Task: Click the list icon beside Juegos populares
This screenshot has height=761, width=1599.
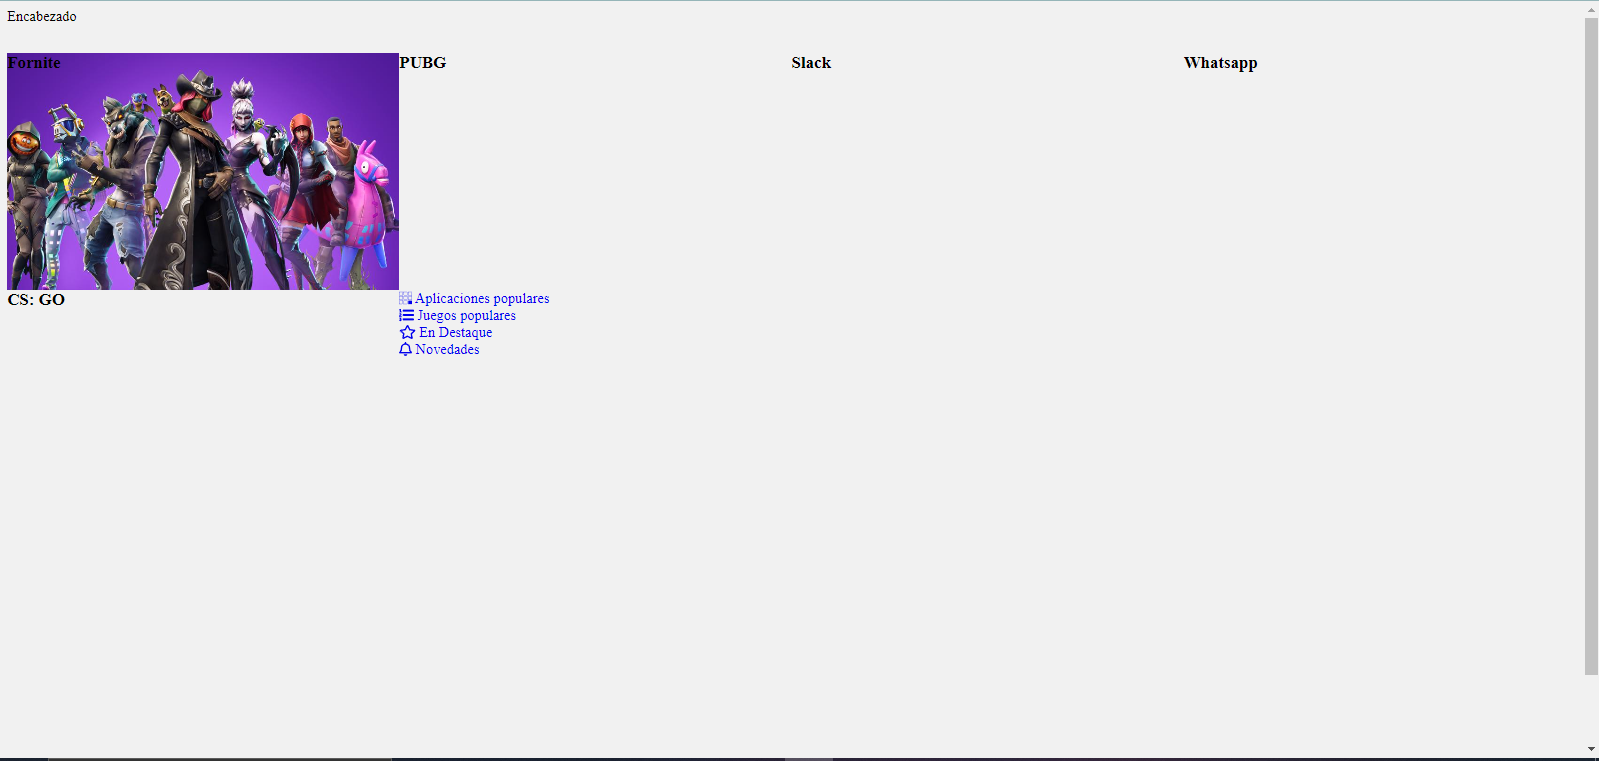Action: tap(406, 315)
